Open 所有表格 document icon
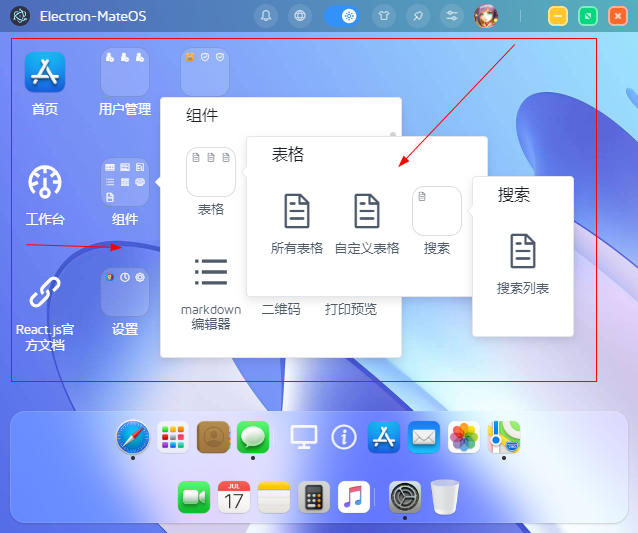This screenshot has width=638, height=533. pyautogui.click(x=297, y=211)
